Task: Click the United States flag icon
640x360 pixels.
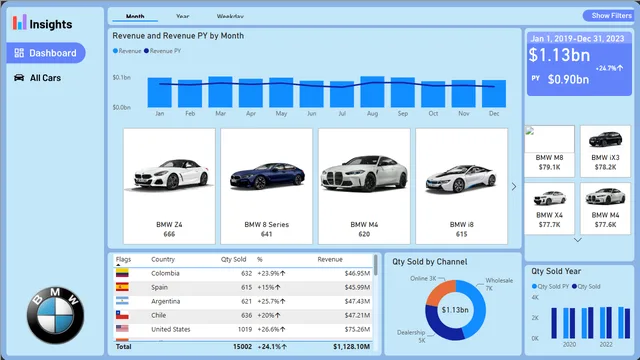Action: [x=122, y=329]
